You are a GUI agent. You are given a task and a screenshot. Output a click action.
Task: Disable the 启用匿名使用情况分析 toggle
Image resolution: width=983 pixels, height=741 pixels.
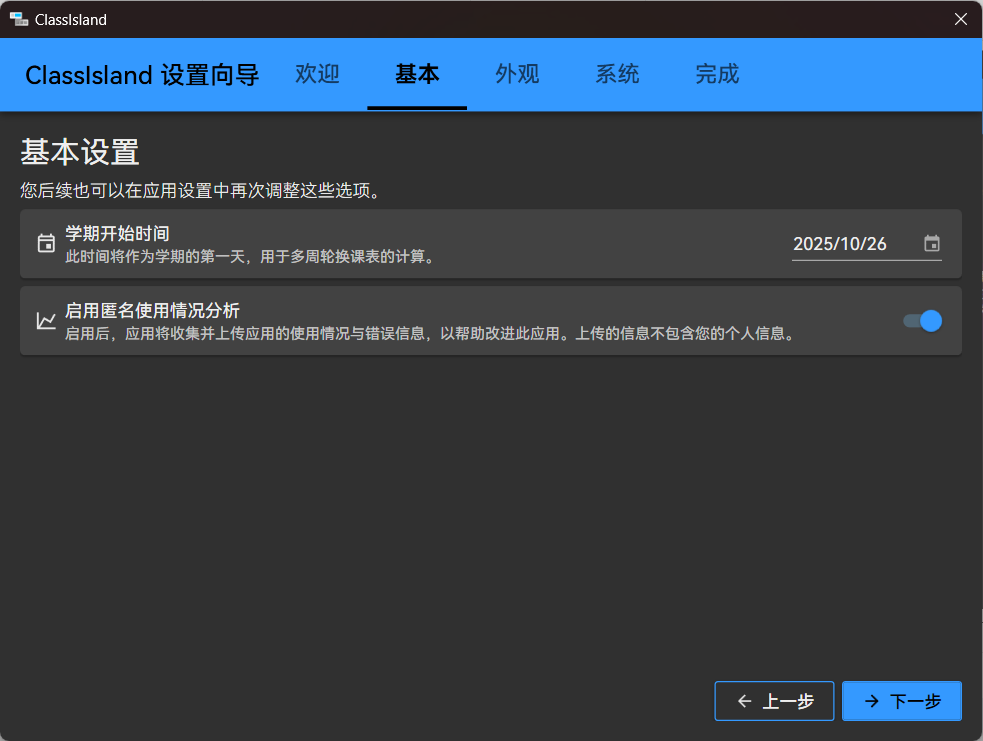click(x=922, y=321)
